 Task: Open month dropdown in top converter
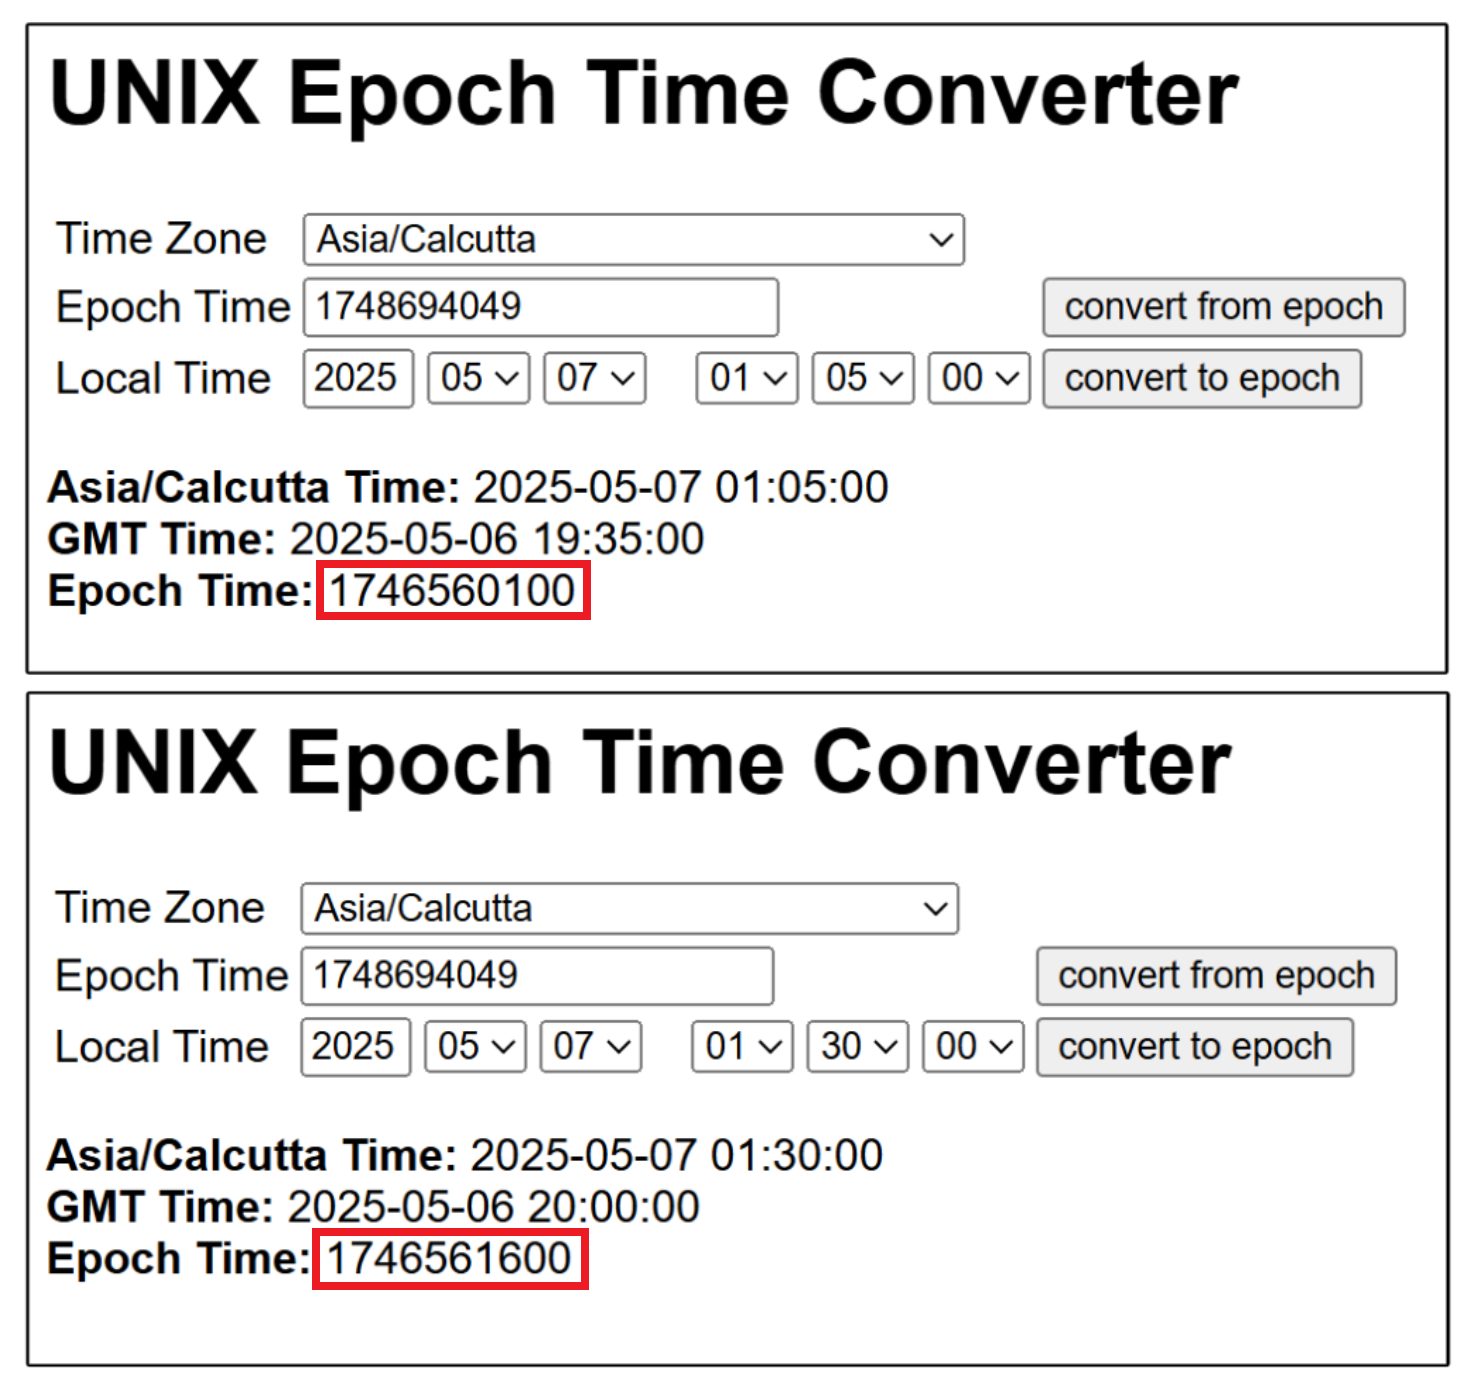coord(478,379)
